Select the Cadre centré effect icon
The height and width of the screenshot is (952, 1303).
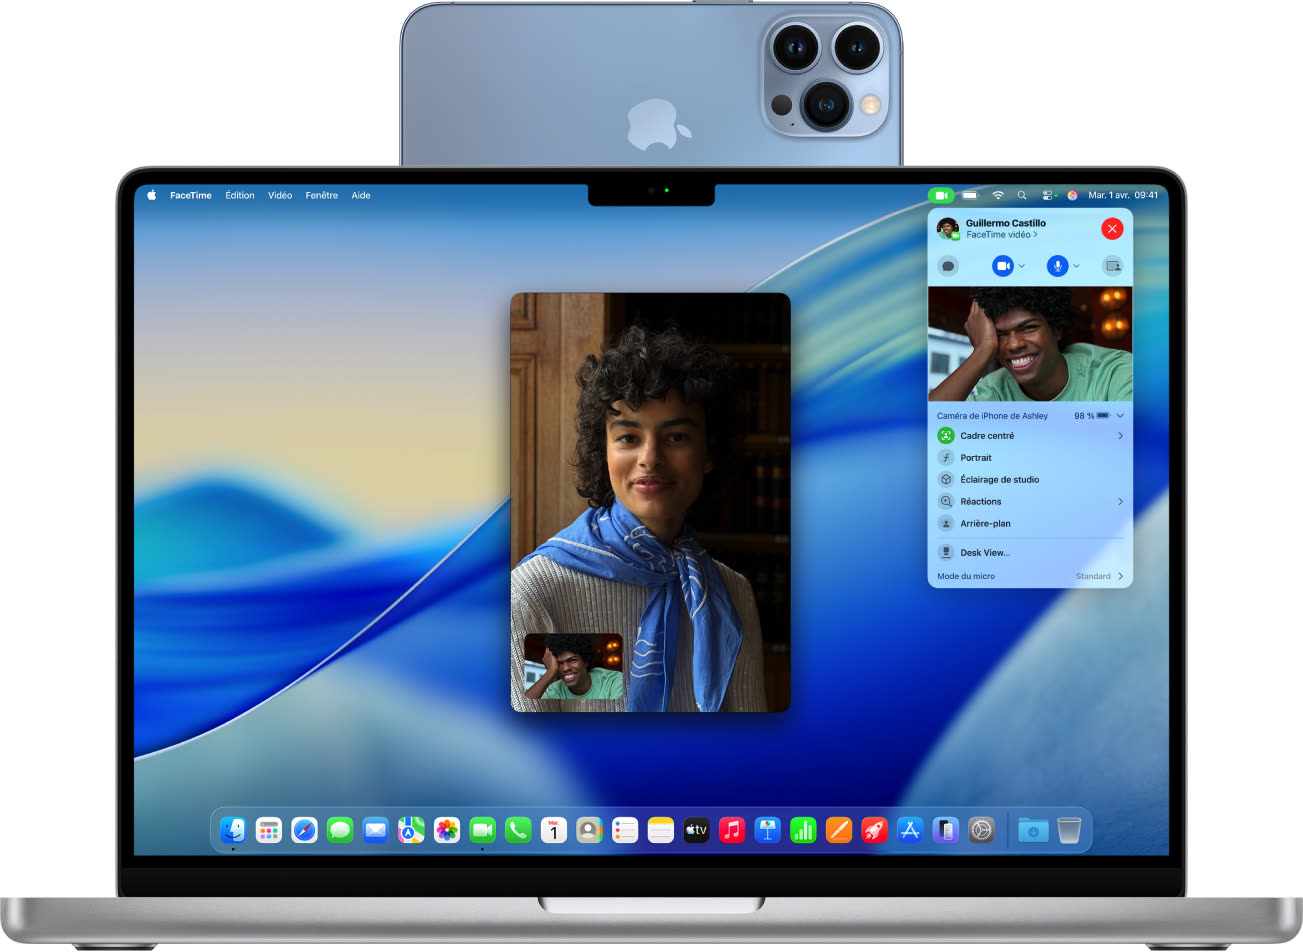click(x=945, y=435)
